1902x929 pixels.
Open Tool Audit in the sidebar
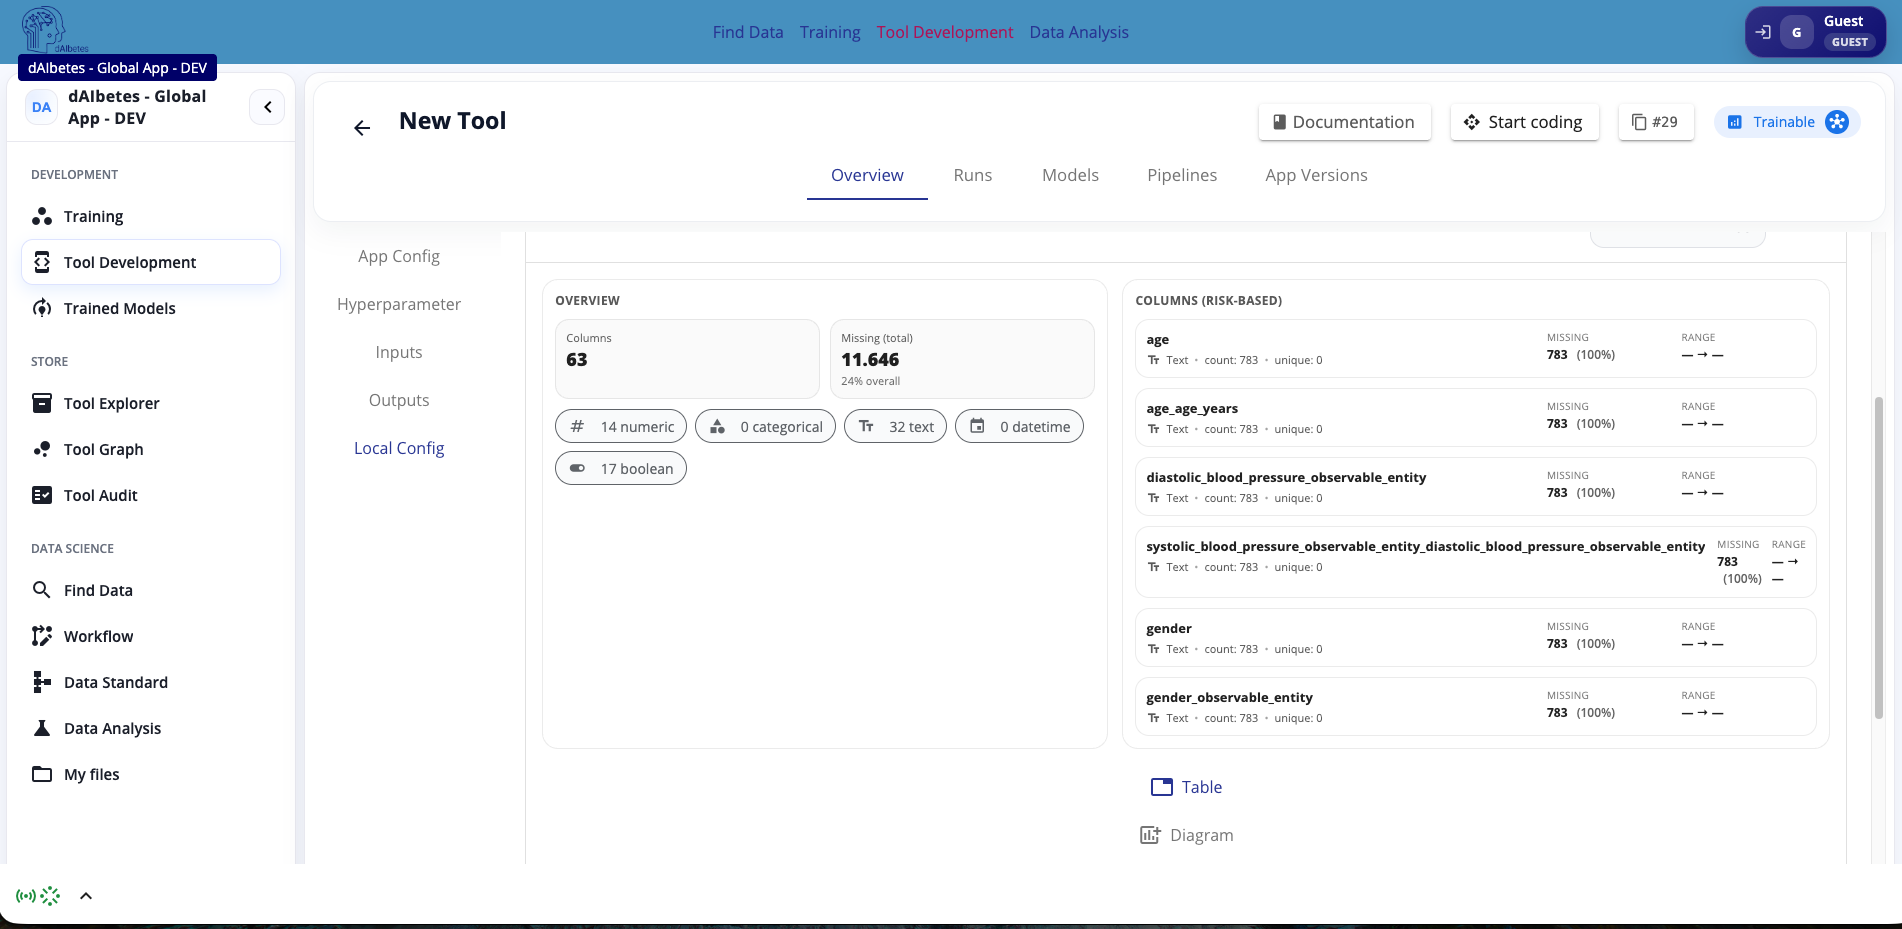point(151,495)
